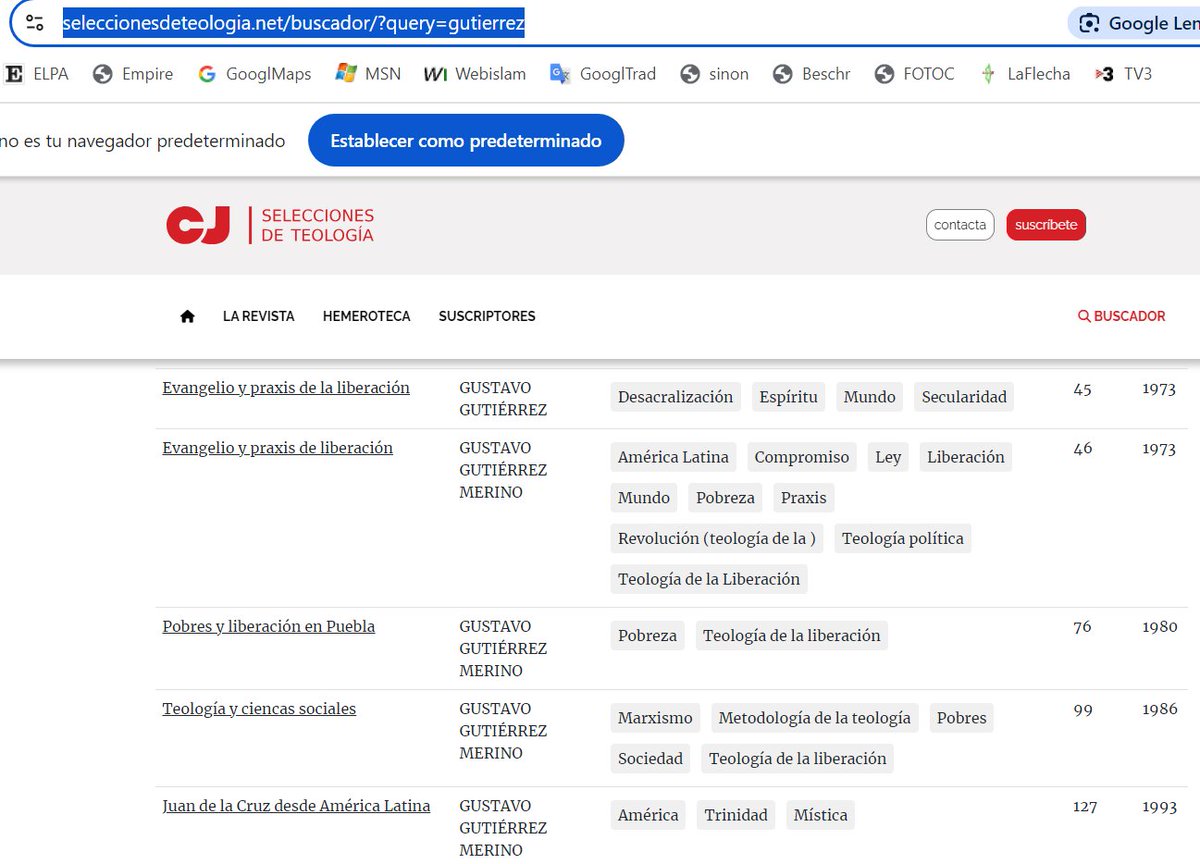This screenshot has width=1200, height=864.
Task: Select the Secularidad tag
Action: coord(964,397)
